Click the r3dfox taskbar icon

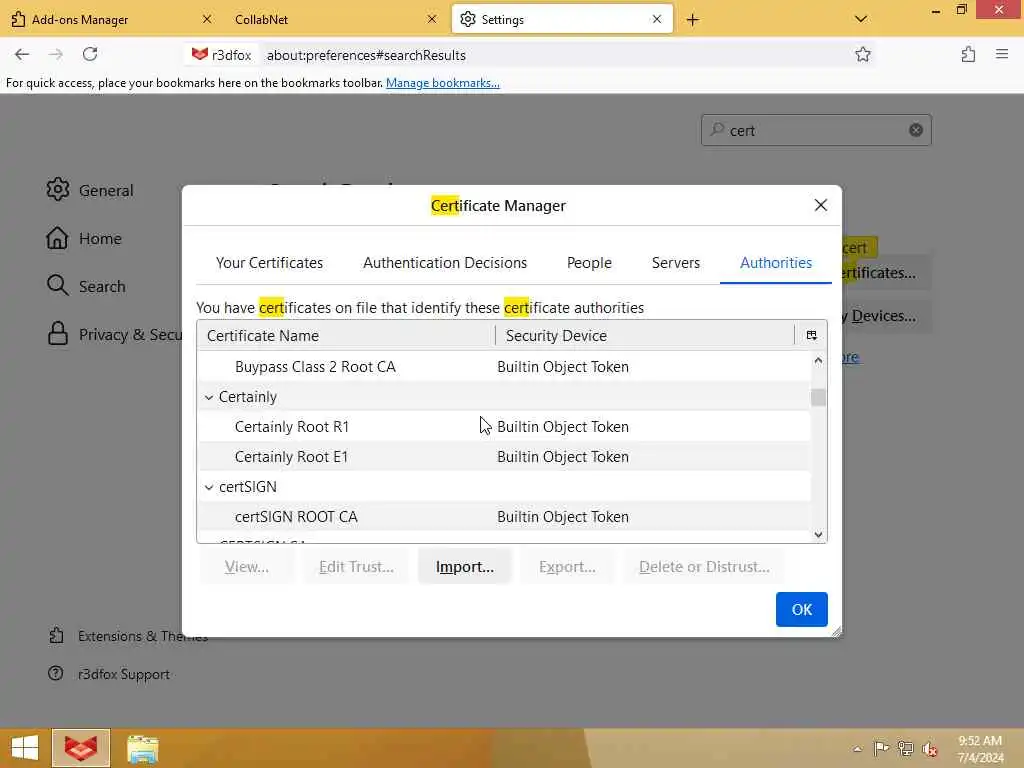point(81,748)
